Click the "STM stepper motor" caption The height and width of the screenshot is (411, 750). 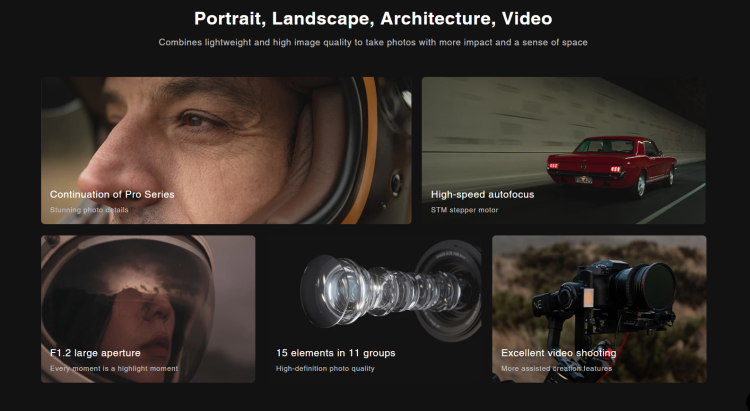[x=465, y=210]
